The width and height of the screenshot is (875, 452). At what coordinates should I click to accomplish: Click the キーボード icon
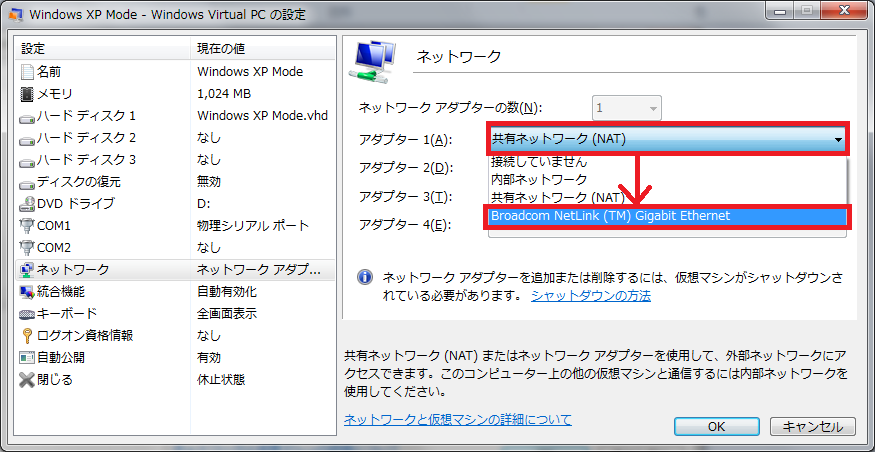[x=27, y=314]
